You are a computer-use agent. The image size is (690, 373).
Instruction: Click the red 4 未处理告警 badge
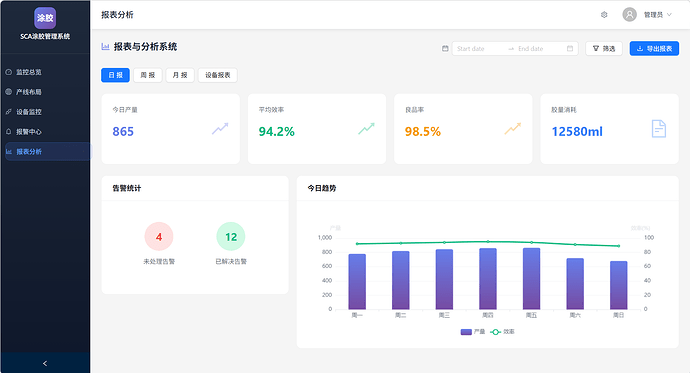click(159, 237)
